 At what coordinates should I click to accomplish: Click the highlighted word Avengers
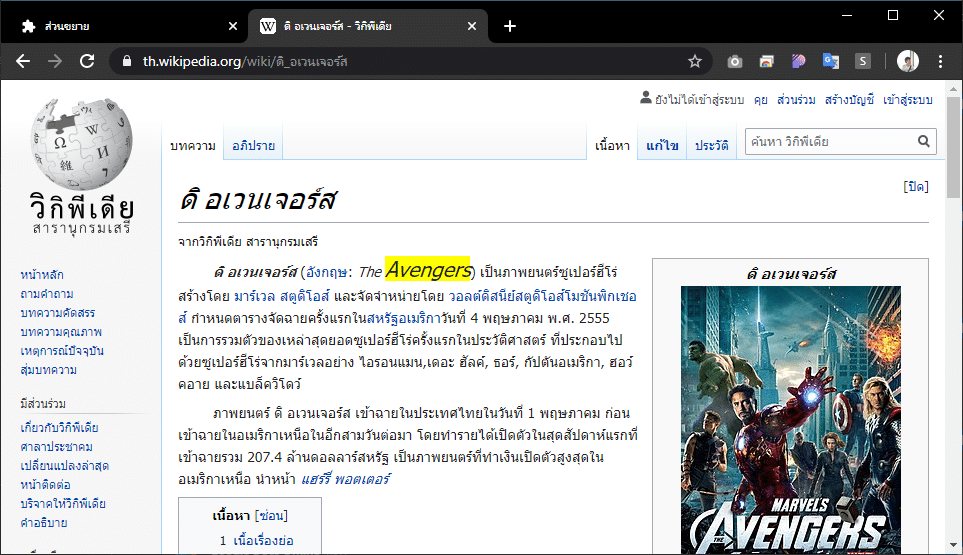pyautogui.click(x=427, y=270)
